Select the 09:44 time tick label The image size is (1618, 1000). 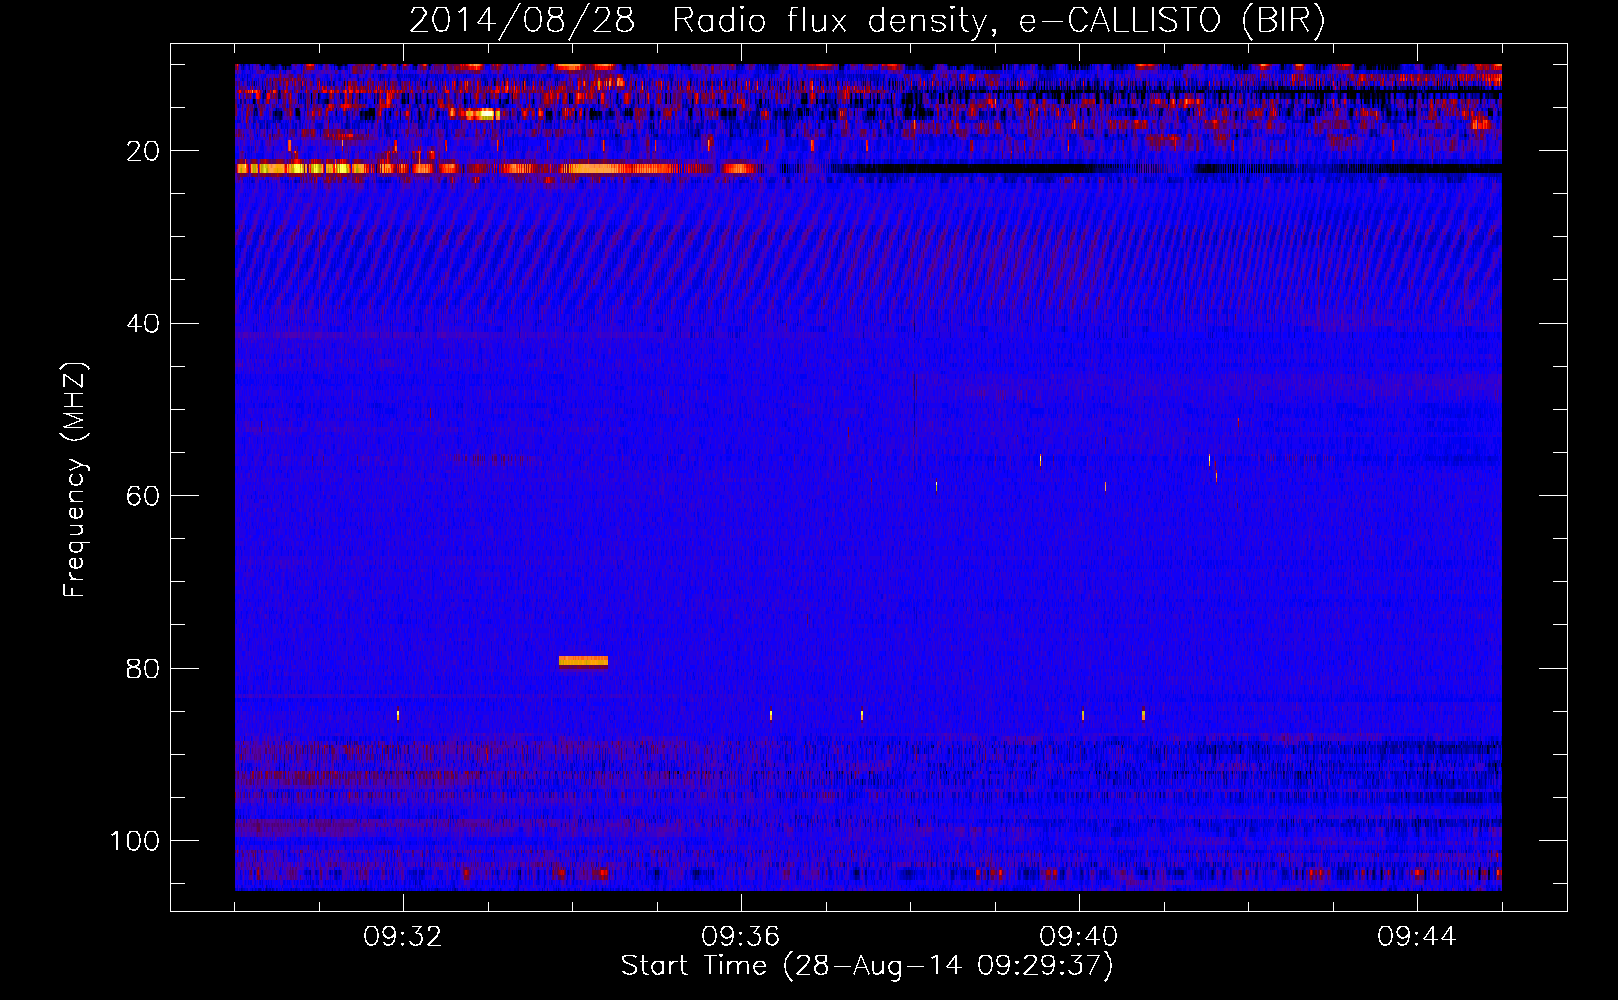coord(1417,937)
